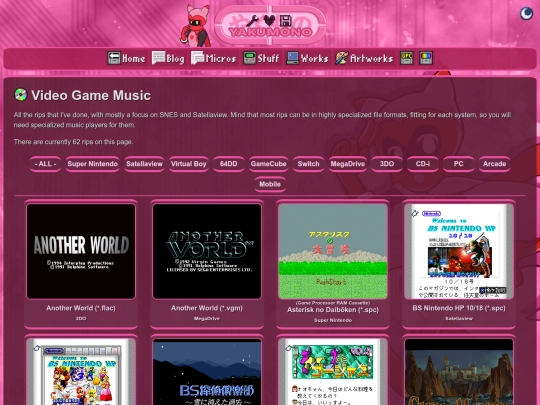Viewport: 540px width, 405px height.
Task: Open BS Nintendo HP 10/18 thumbnail
Action: (459, 251)
